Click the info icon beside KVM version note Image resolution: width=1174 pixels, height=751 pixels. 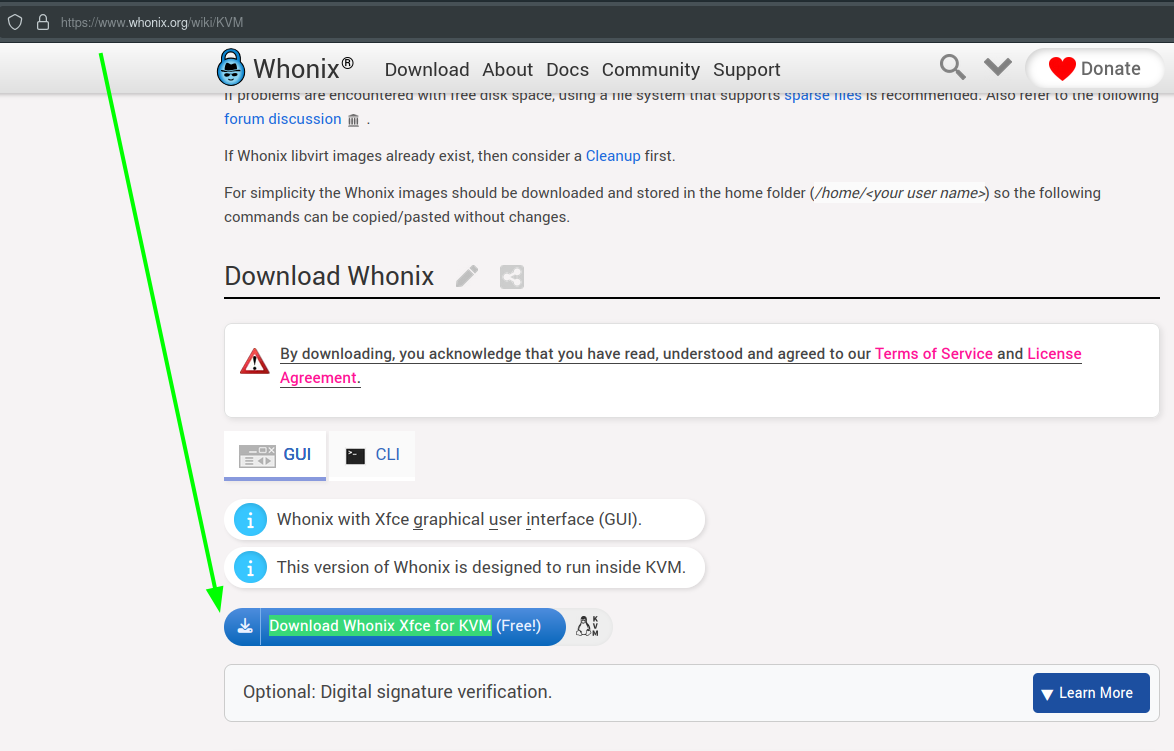(x=250, y=568)
